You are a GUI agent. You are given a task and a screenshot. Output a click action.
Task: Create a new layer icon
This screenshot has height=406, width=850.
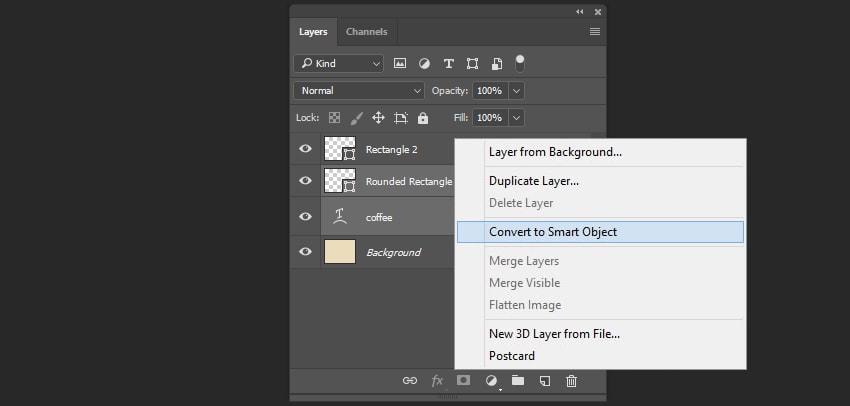[x=545, y=381]
